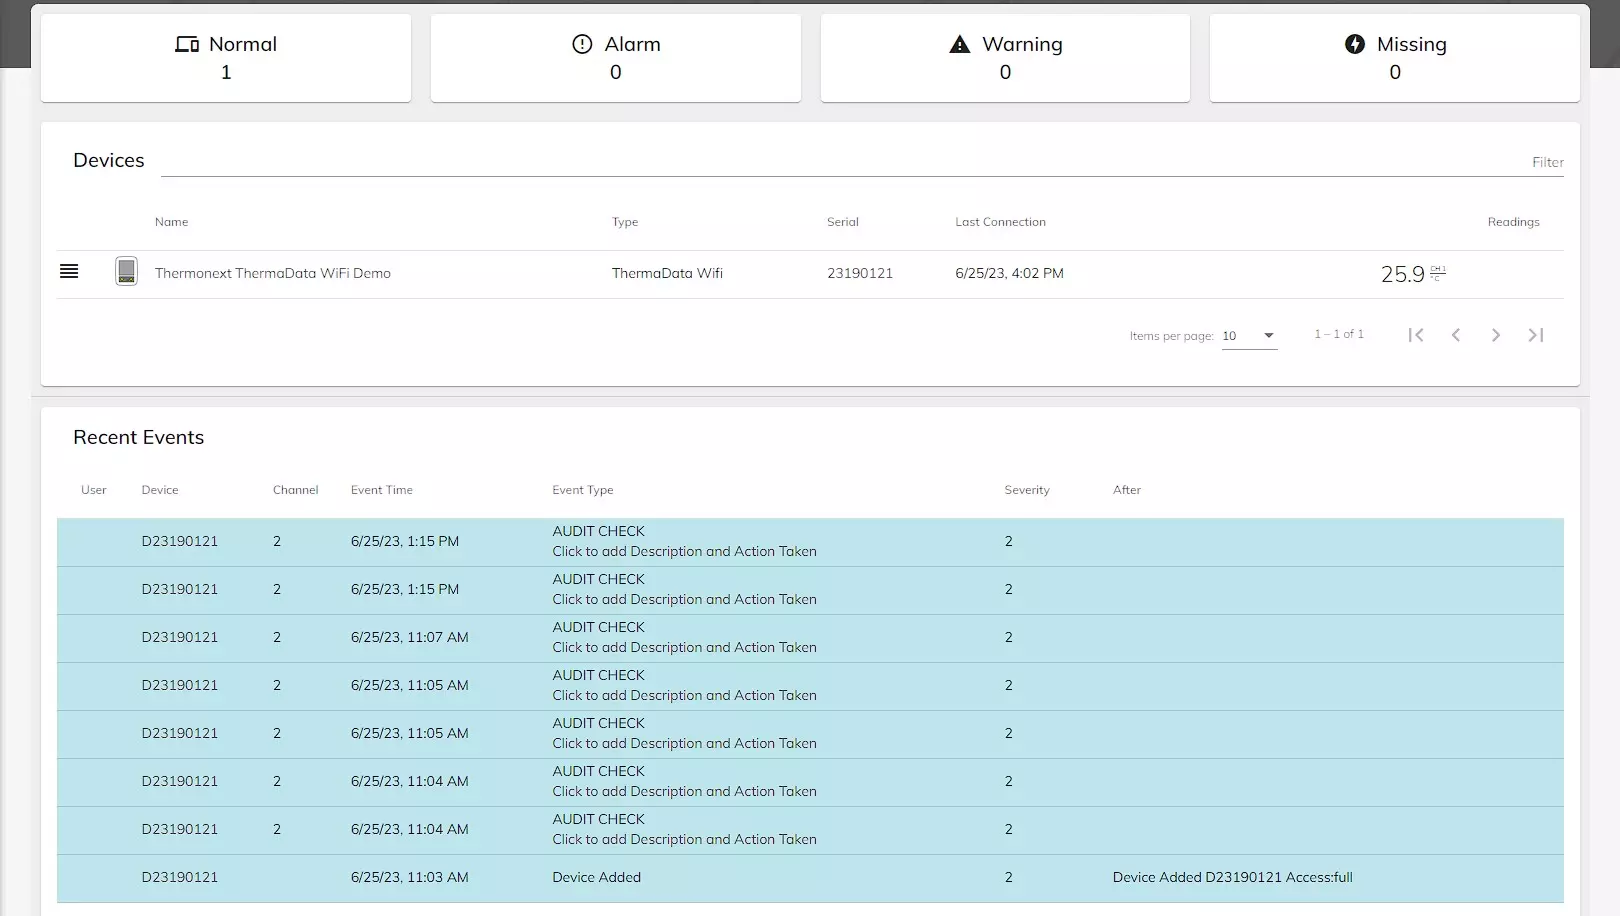Open Thermonext ThermaData WiFi Demo device
Screen dimensions: 1620x916
tap(273, 273)
